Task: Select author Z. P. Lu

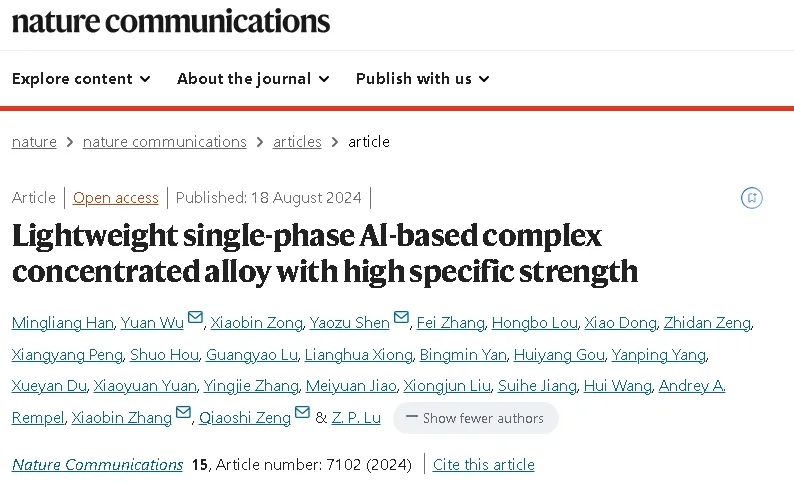Action: click(356, 418)
